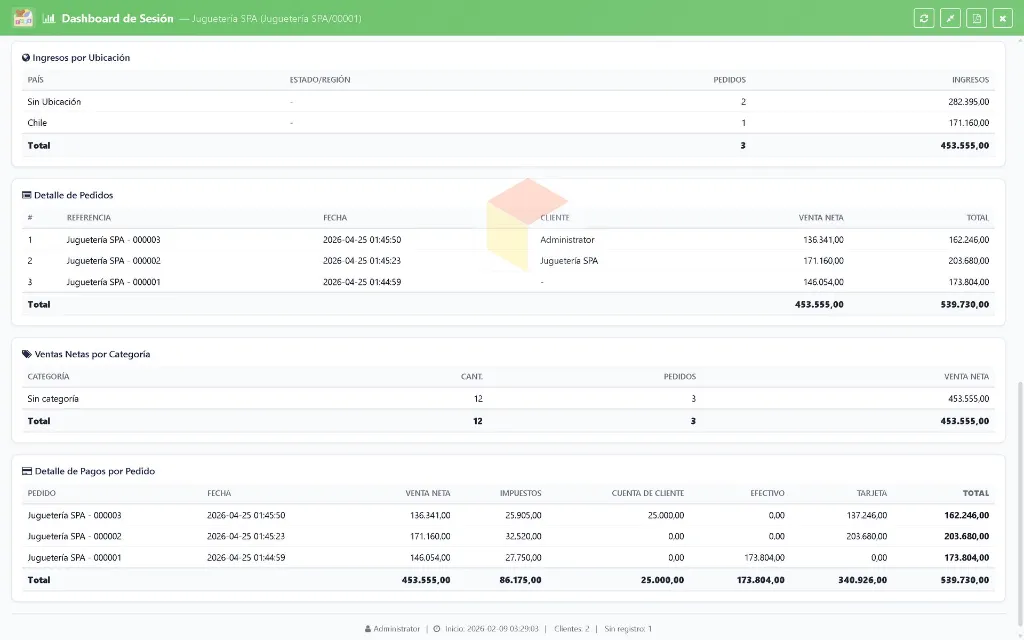This screenshot has height=640, width=1024.
Task: Click the PAÍS column header
Action: tap(35, 80)
